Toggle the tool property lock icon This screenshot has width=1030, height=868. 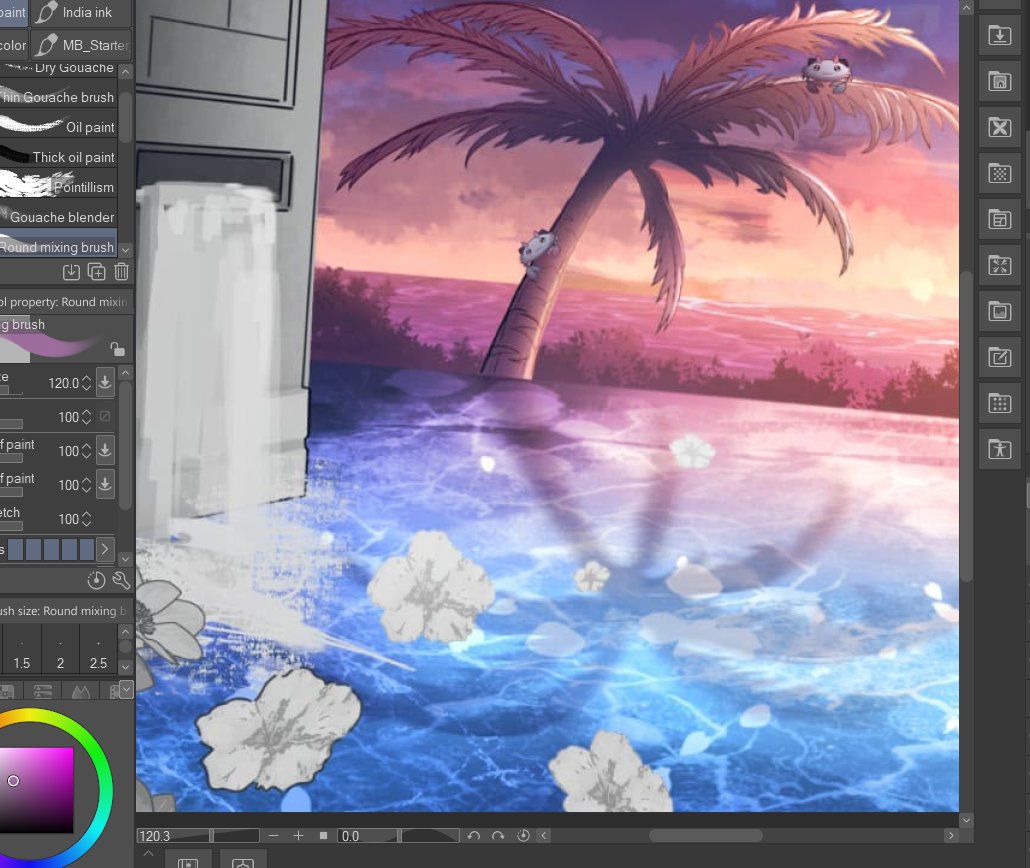(x=117, y=348)
